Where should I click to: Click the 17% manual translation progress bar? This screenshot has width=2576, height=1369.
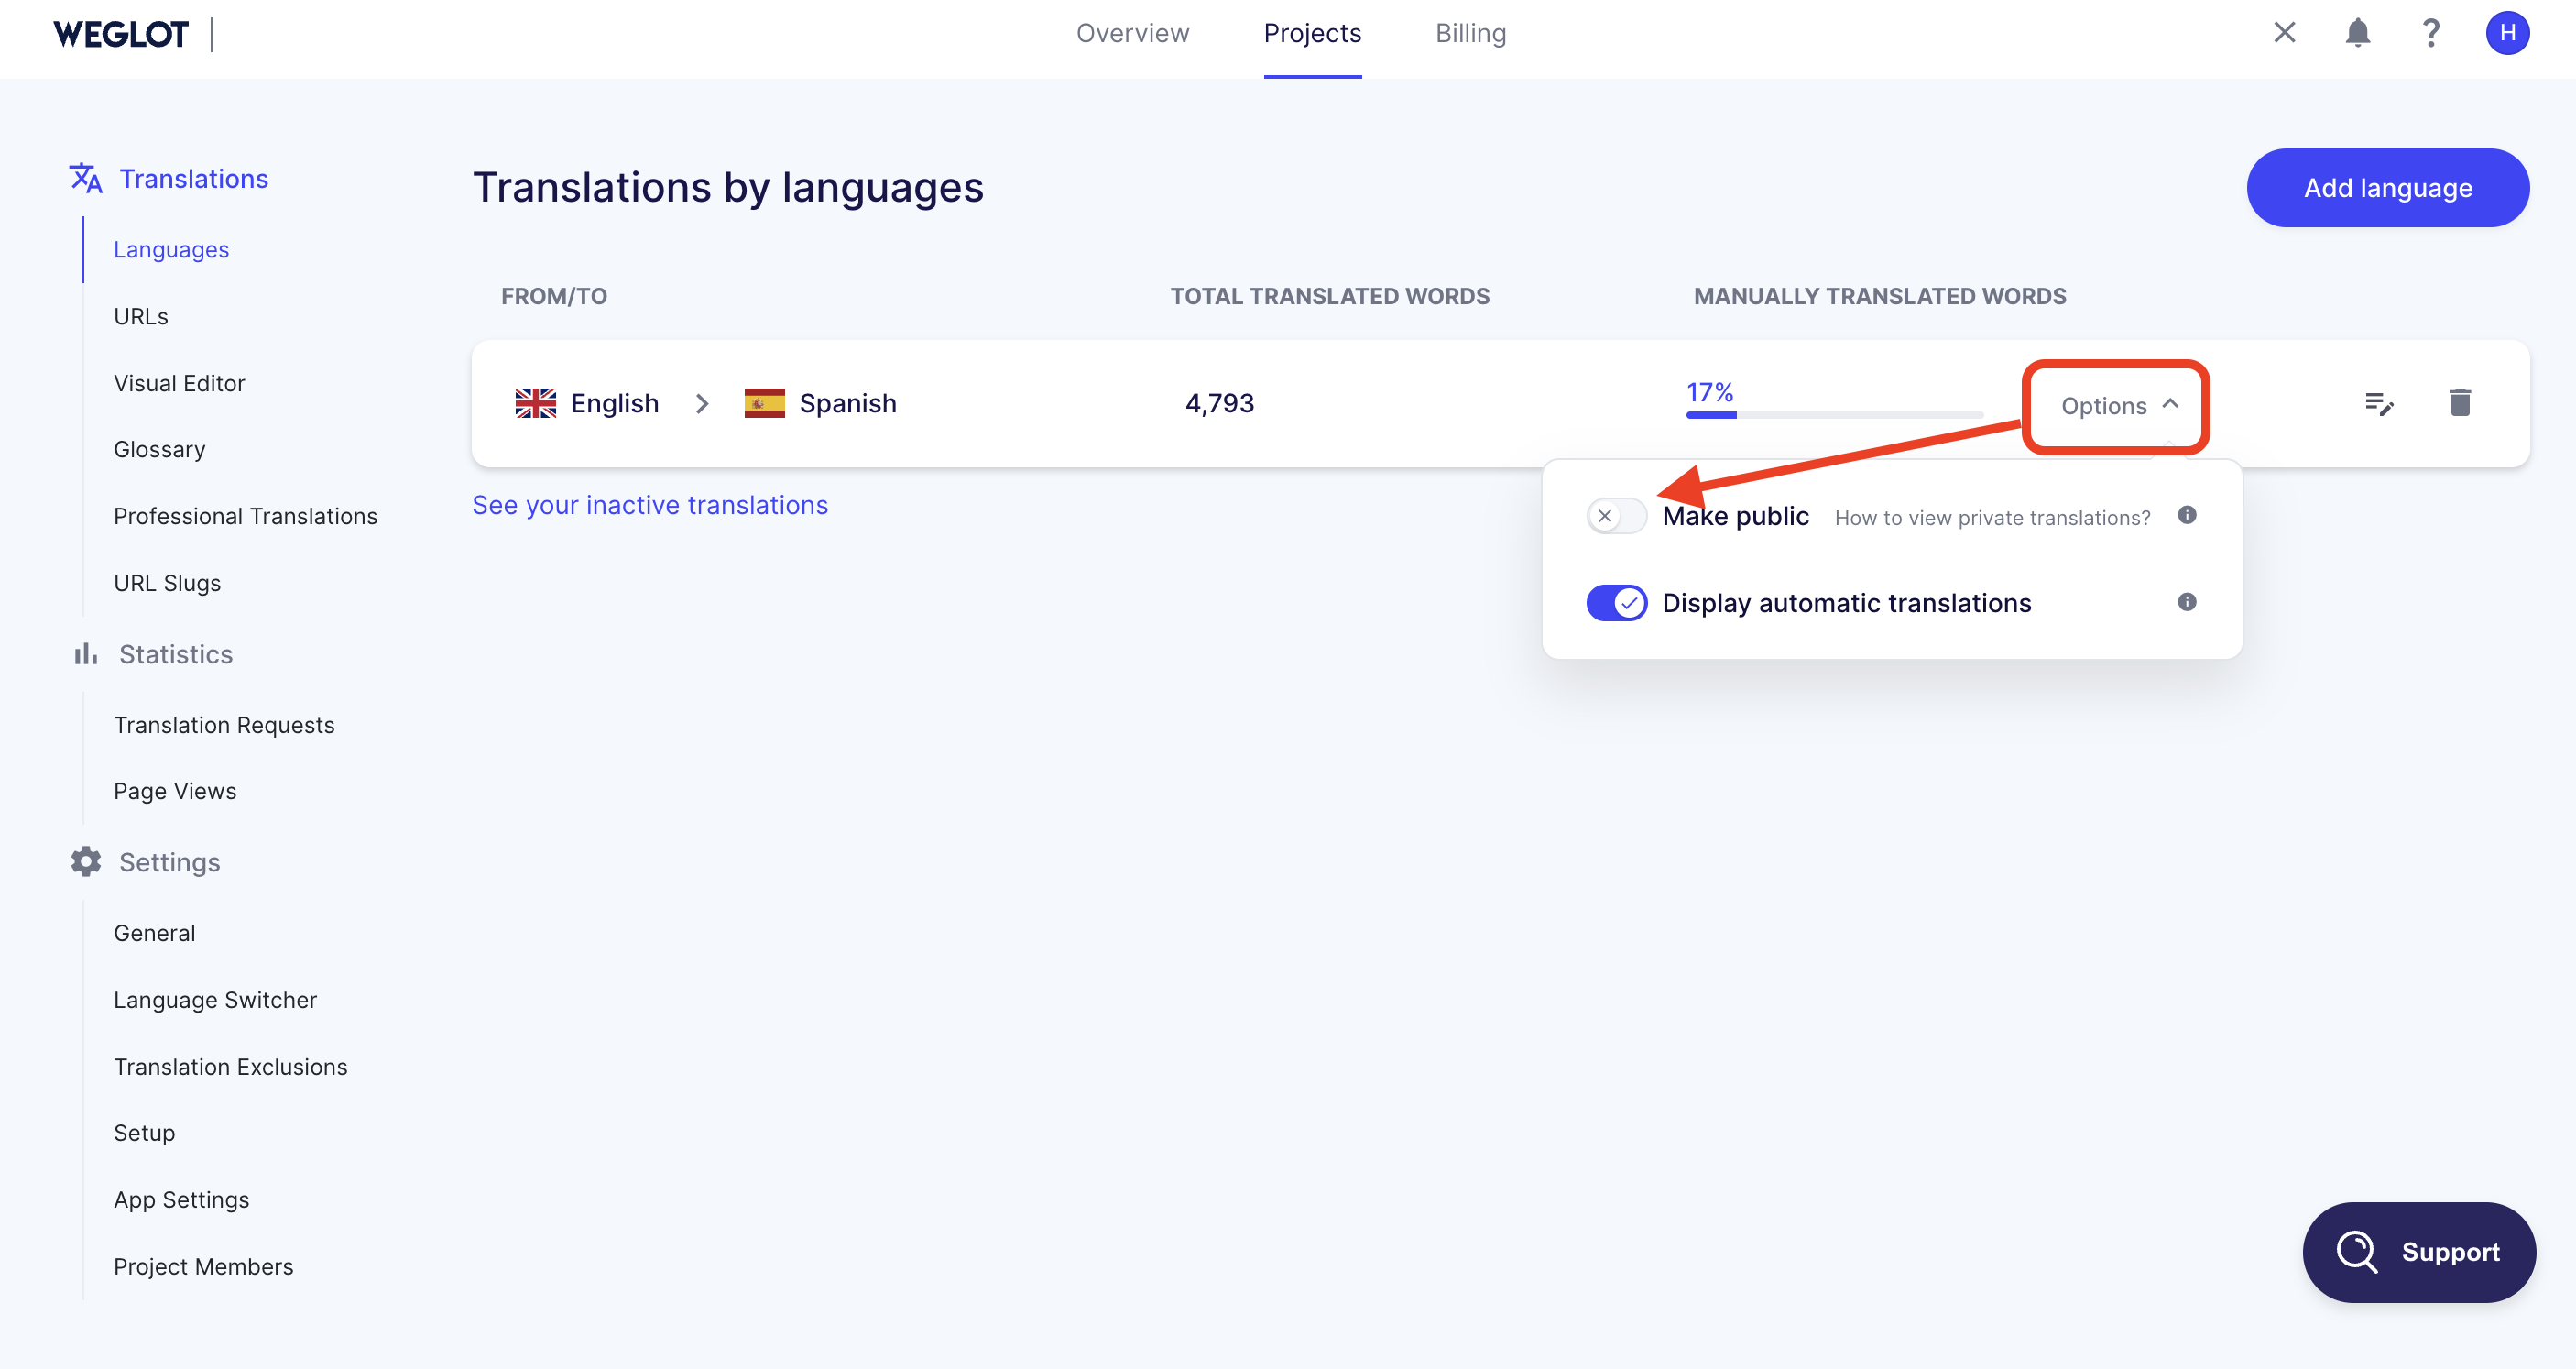click(x=1833, y=414)
